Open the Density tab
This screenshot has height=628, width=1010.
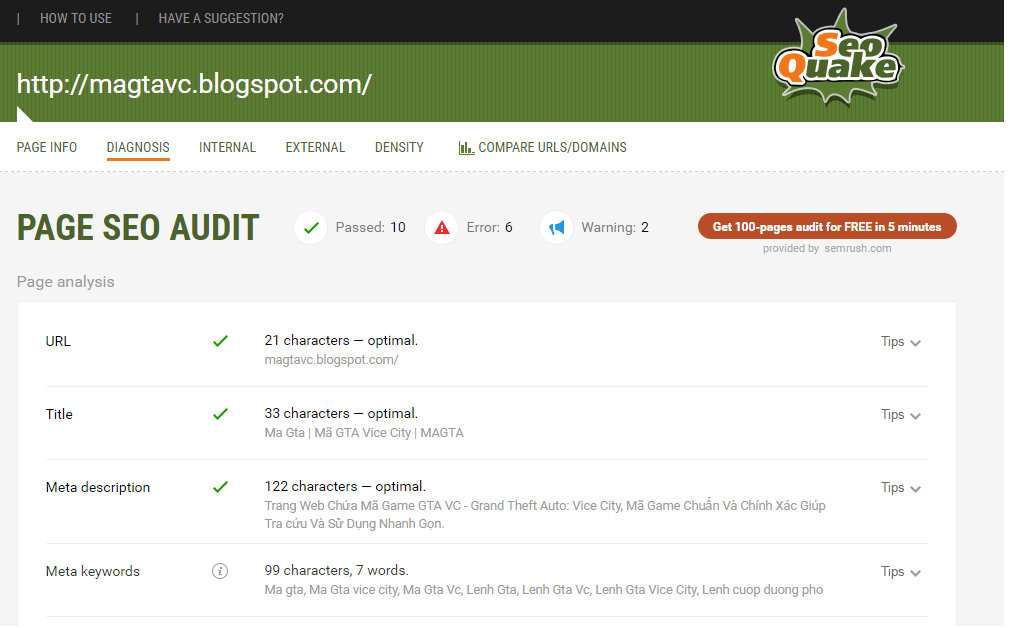[399, 147]
